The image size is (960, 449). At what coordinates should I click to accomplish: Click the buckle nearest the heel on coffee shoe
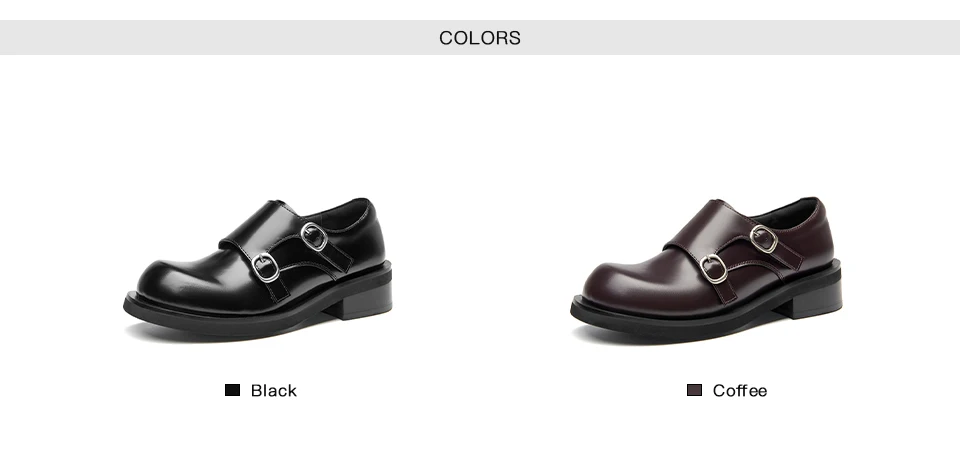click(x=763, y=239)
